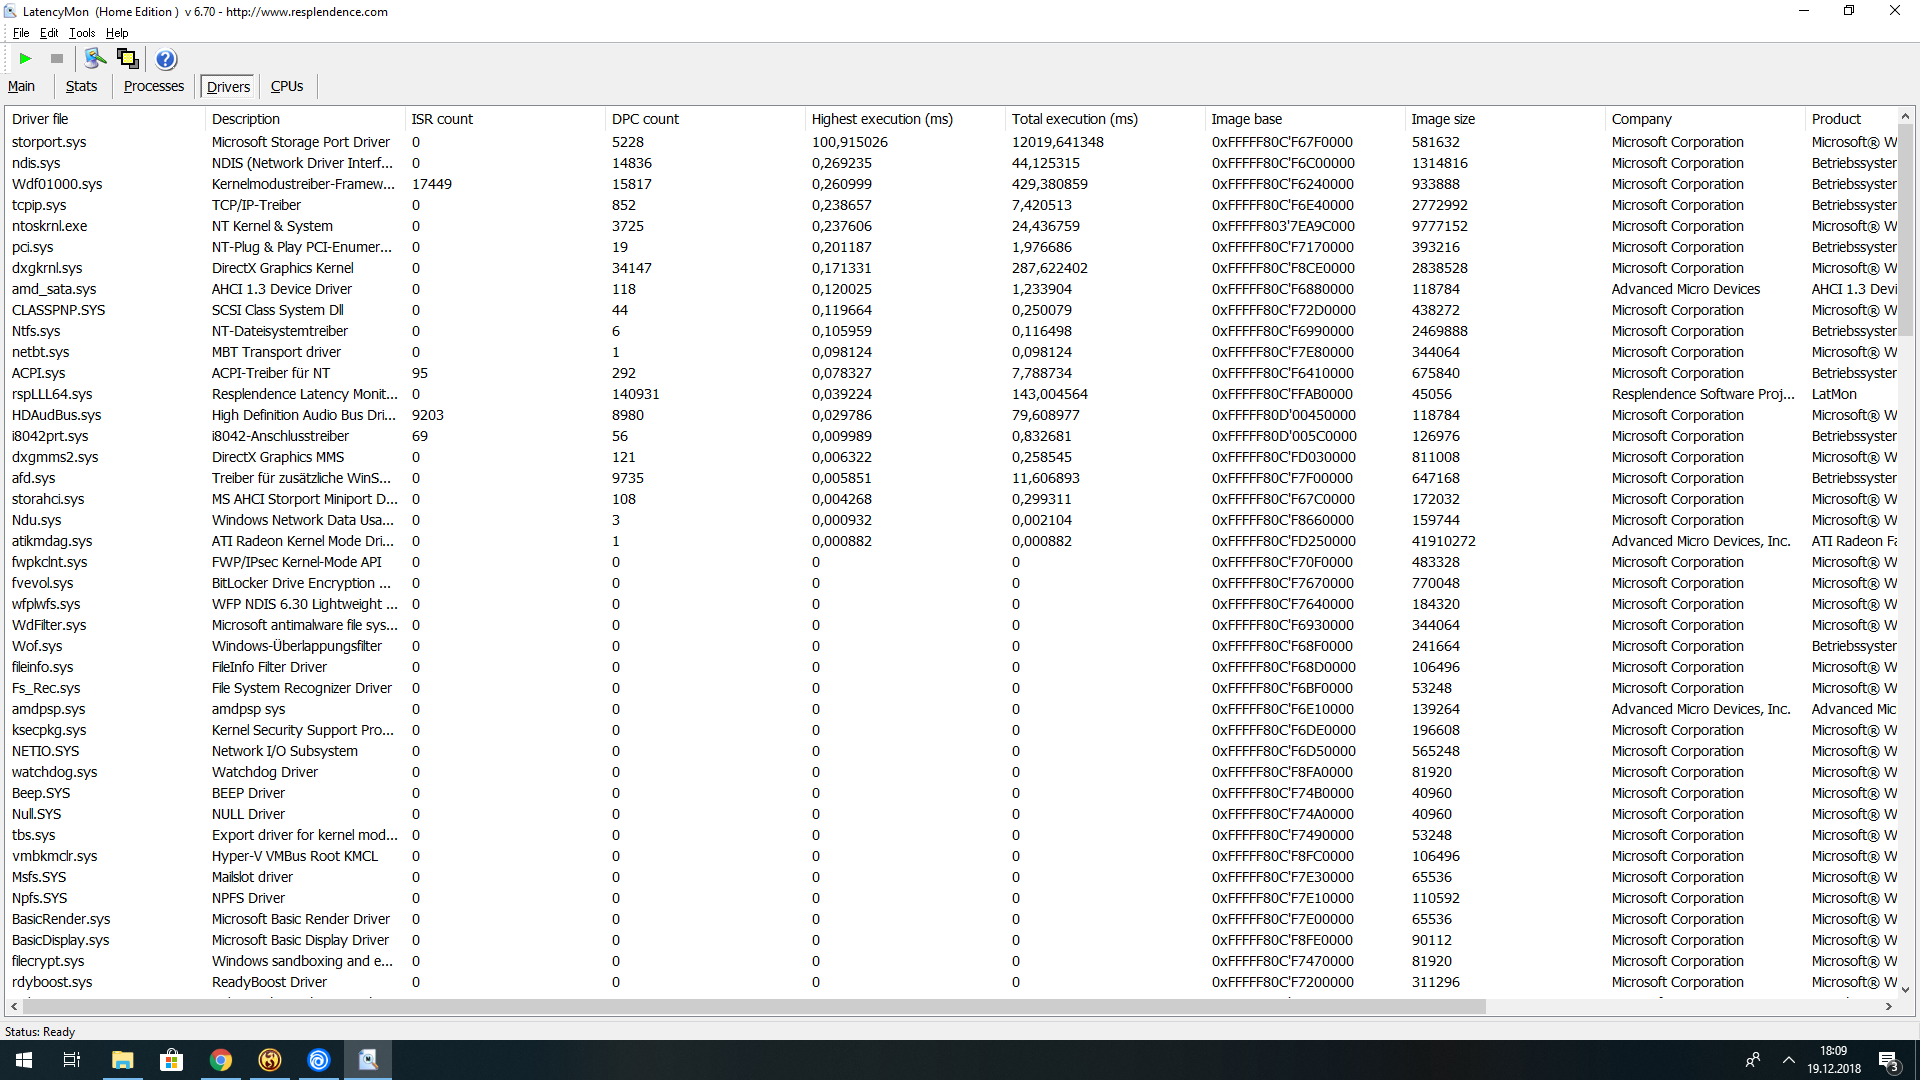This screenshot has width=1920, height=1080.
Task: Open the LatencyMon taskbar icon
Action: pos(368,1060)
